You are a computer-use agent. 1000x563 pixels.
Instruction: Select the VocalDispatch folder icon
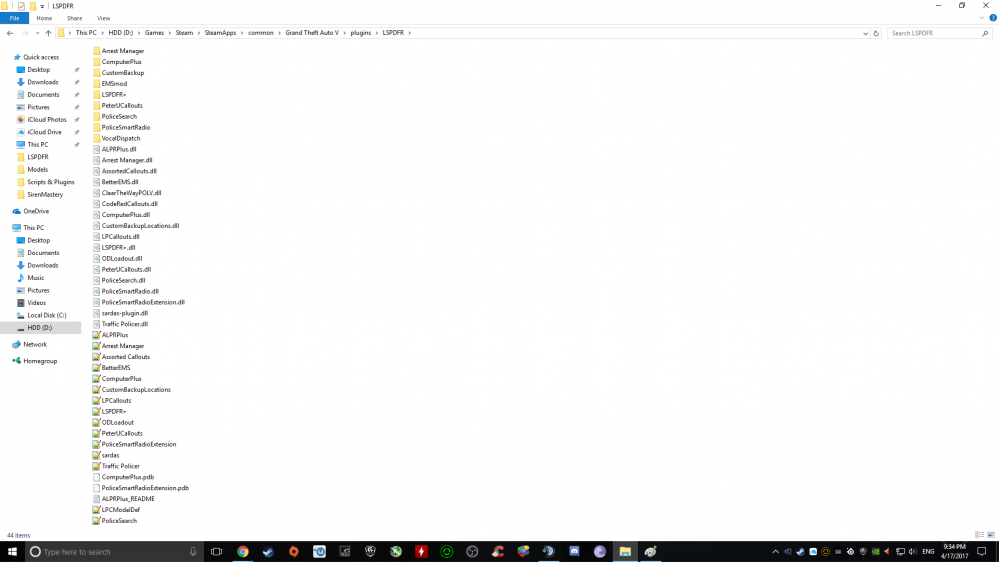tap(96, 138)
